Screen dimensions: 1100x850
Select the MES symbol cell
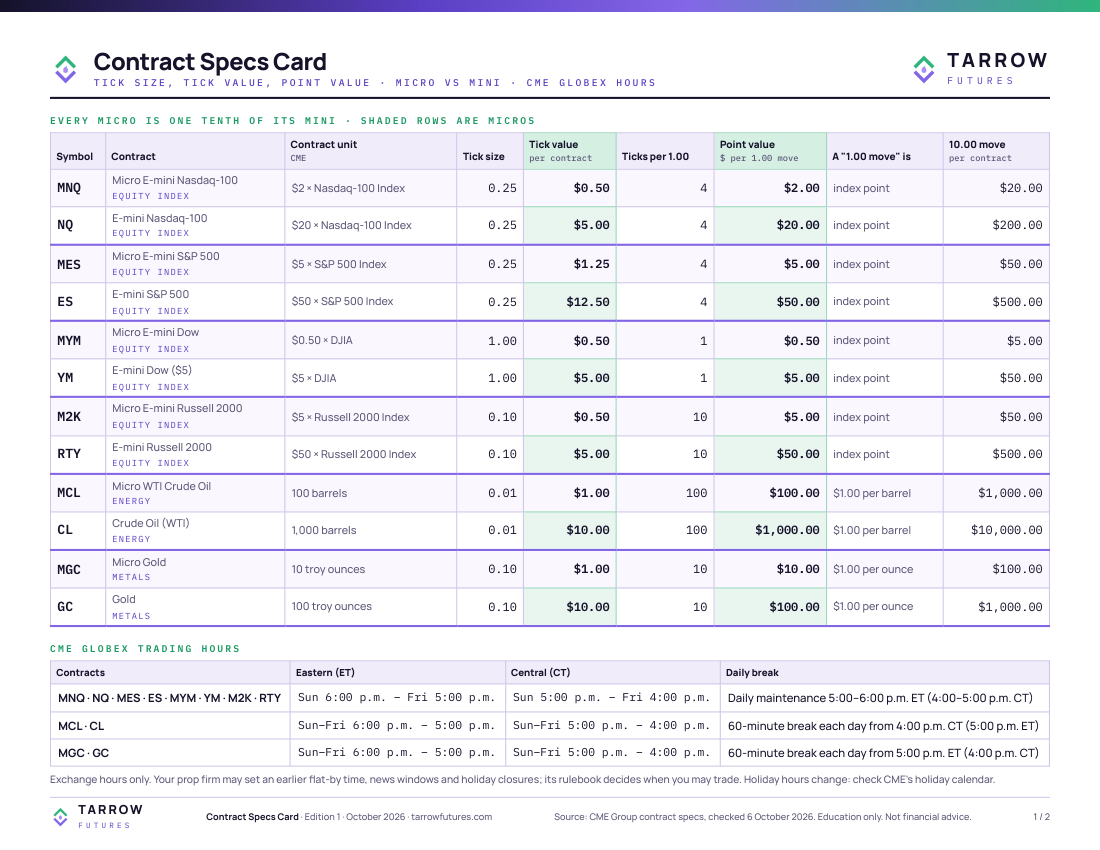point(78,264)
